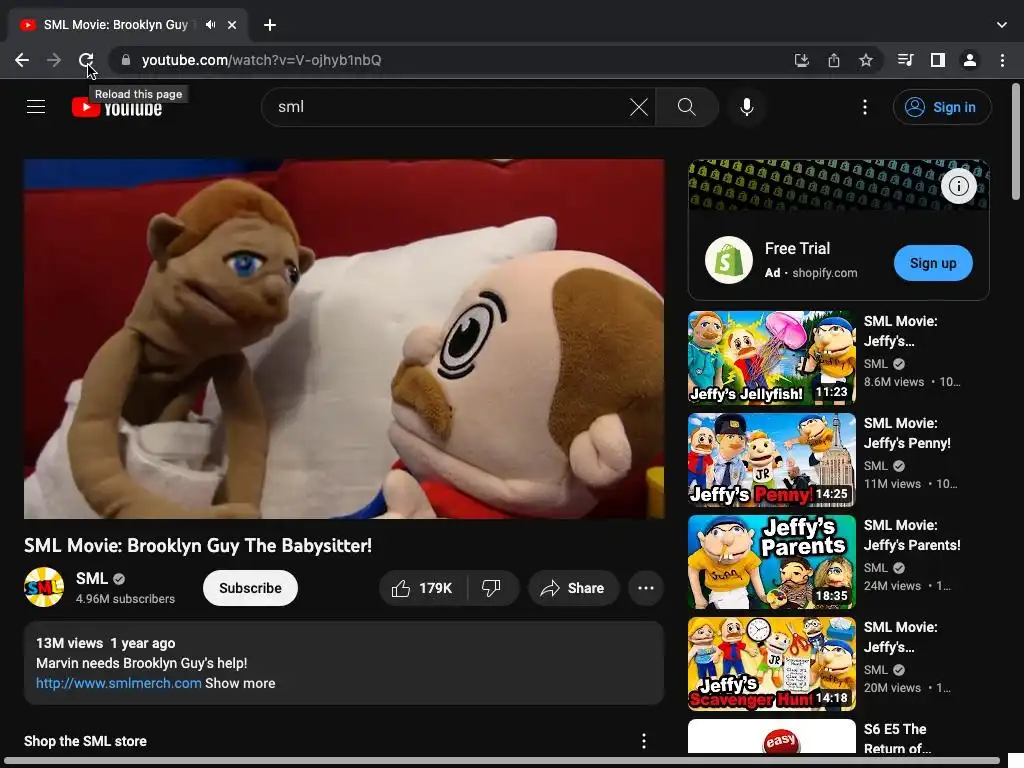Click the URL address bar
Screen dimensions: 1024x768
pyautogui.click(x=457, y=60)
